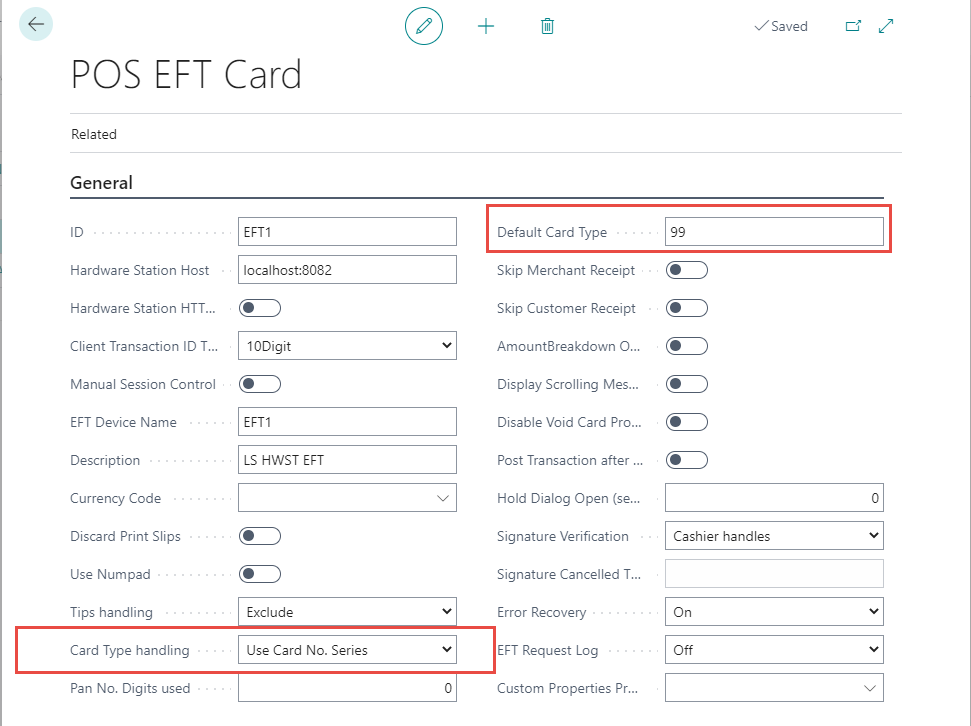This screenshot has width=971, height=726.
Task: Click the expand to full screen icon
Action: 886,26
